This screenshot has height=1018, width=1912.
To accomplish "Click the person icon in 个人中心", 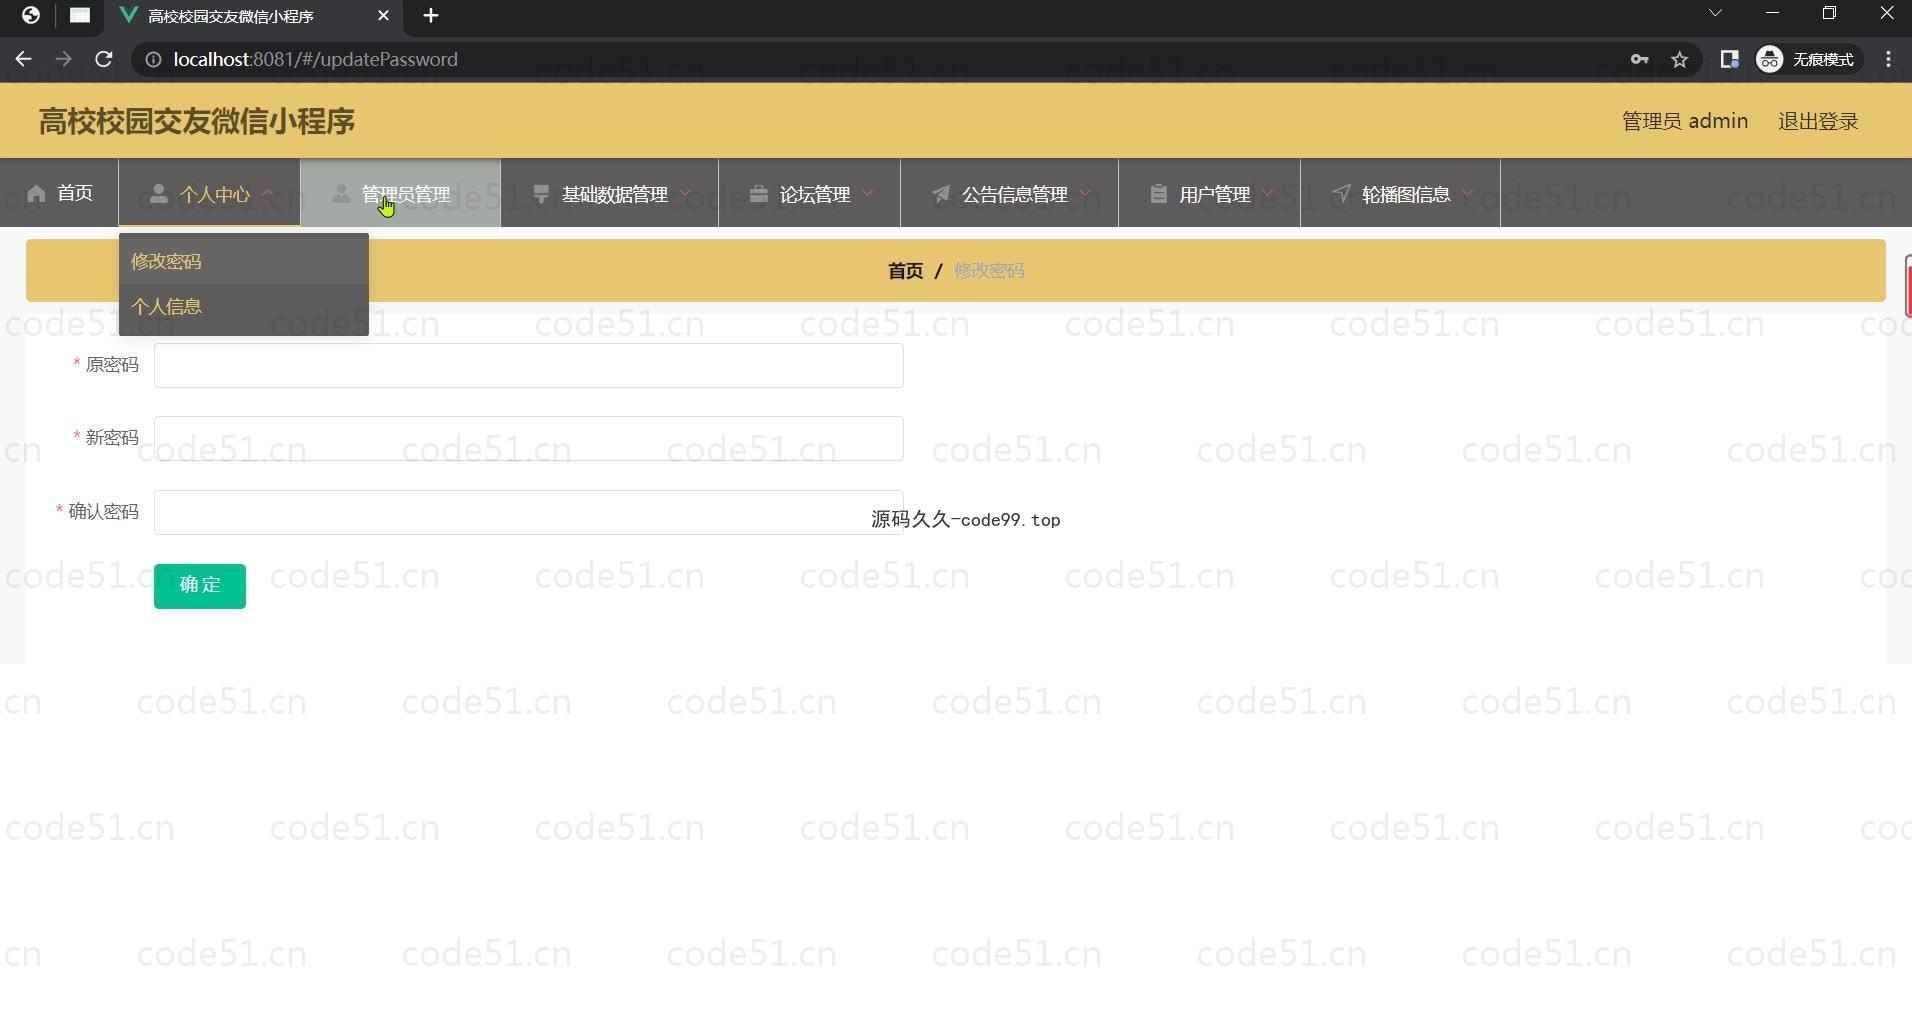I will [158, 193].
